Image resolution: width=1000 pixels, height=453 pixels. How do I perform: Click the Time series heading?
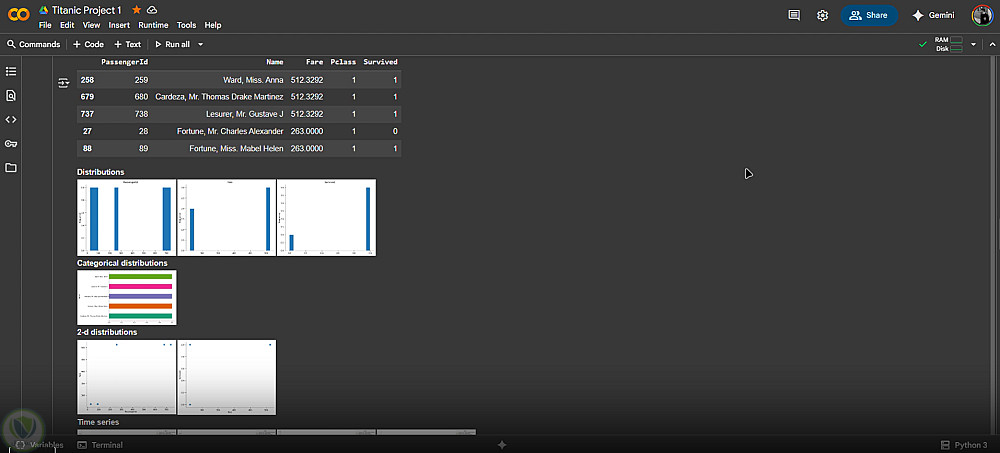click(98, 422)
